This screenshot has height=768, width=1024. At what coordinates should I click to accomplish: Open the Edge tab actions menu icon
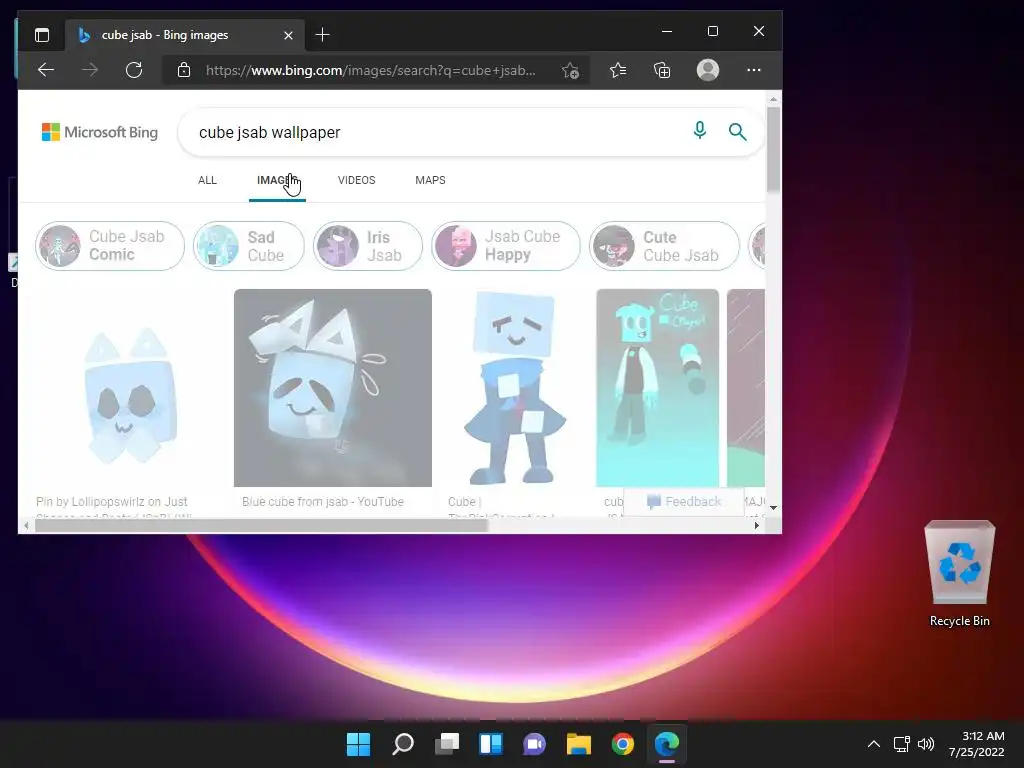pos(42,35)
